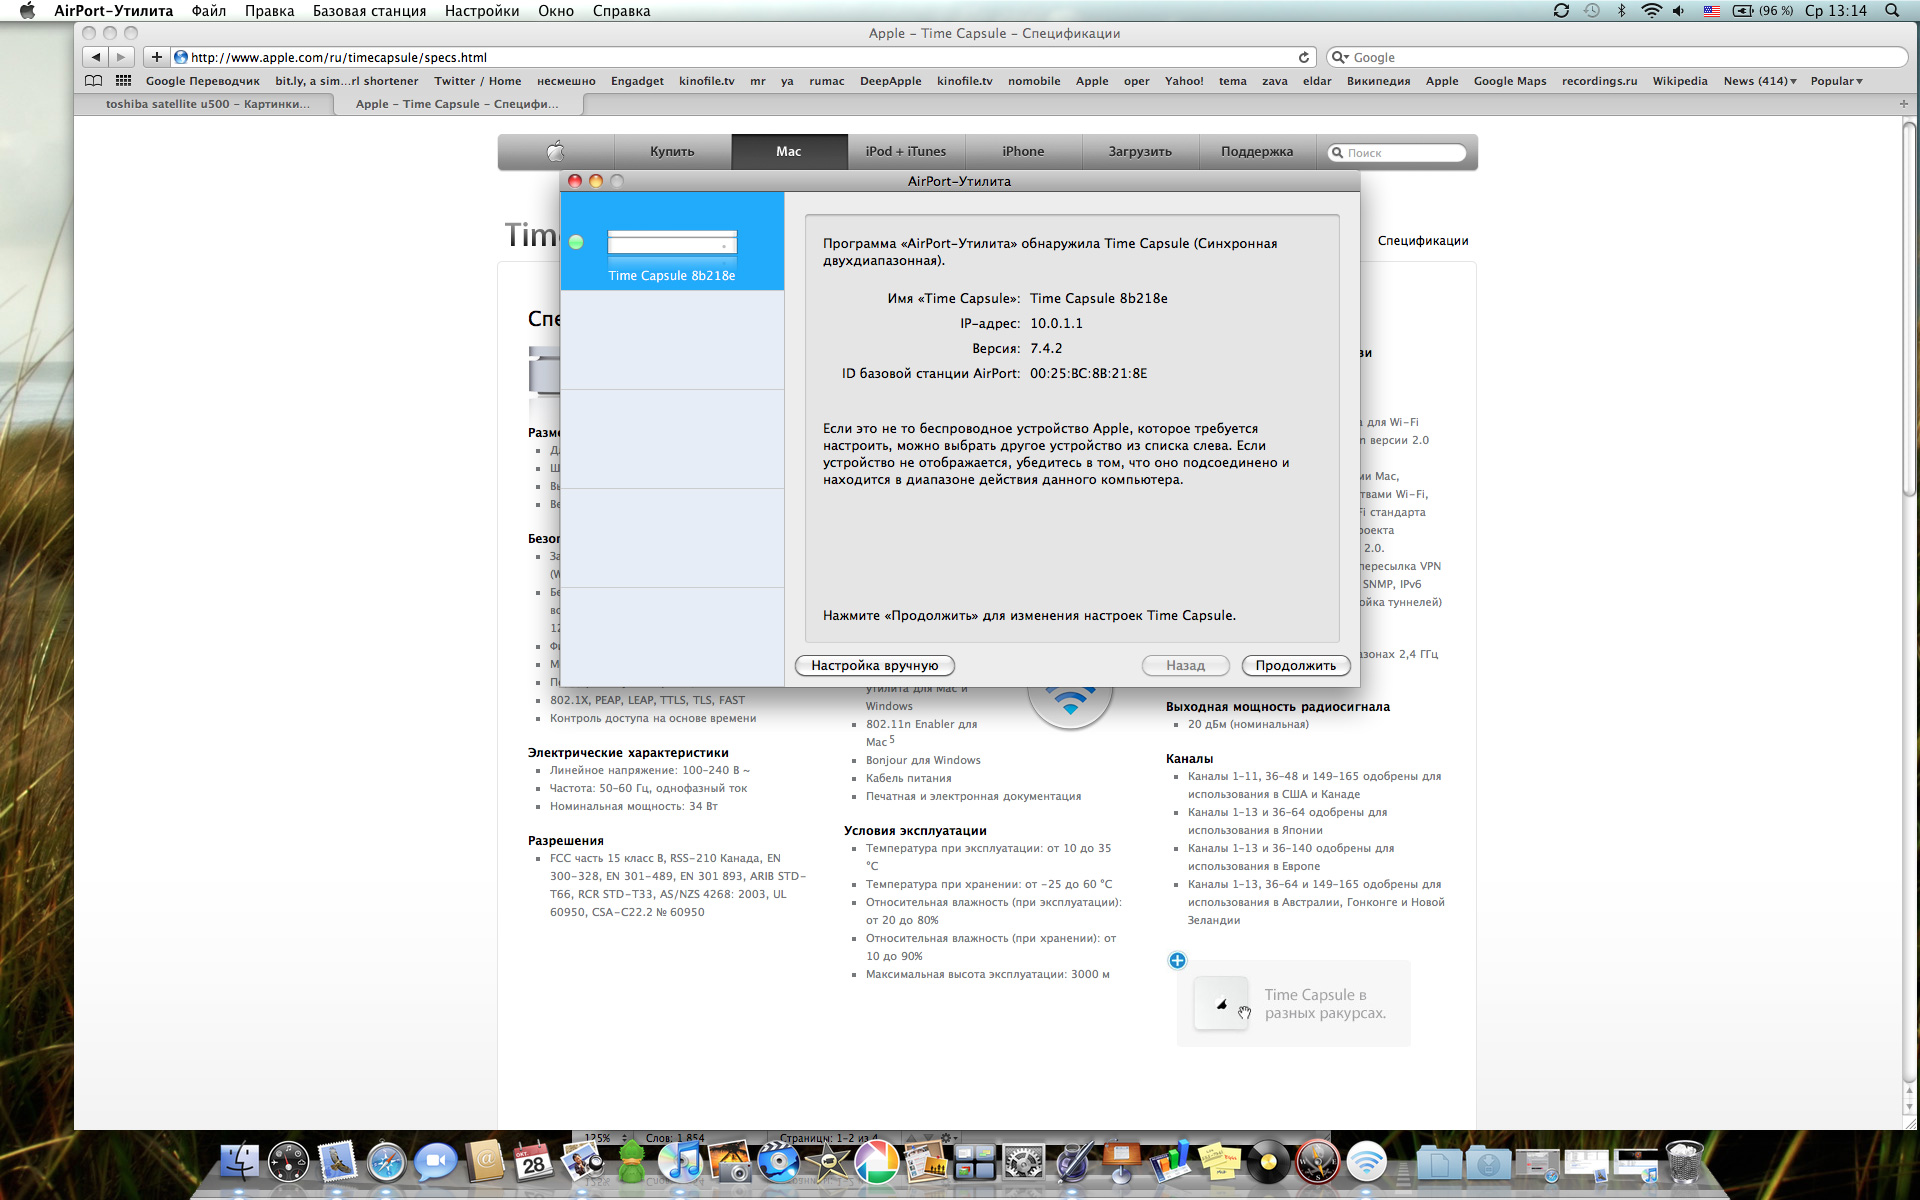Click the Google search field in Safari
Viewport: 1920px width, 1200px height.
click(1617, 57)
